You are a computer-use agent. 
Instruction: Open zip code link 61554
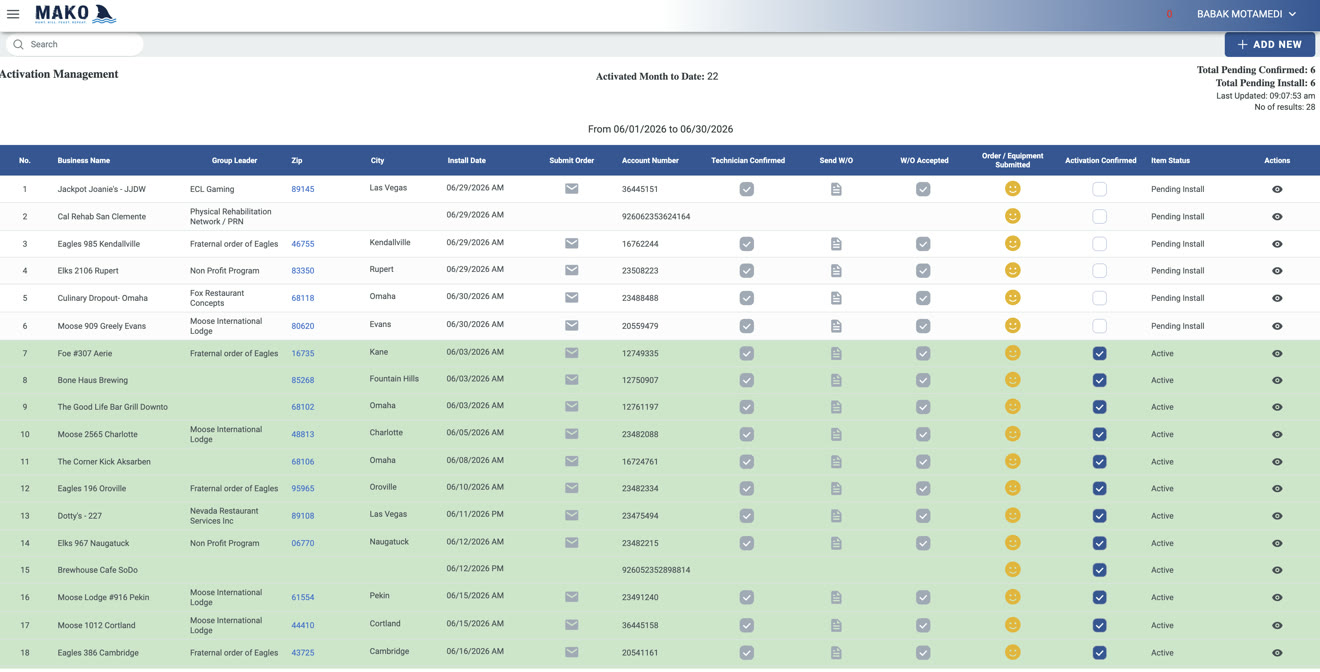(x=303, y=598)
